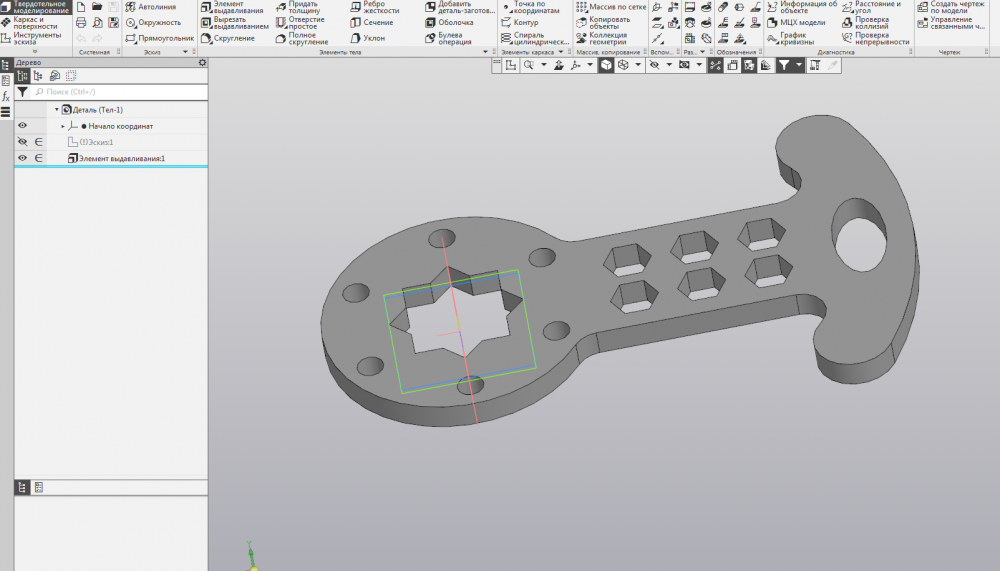Click the Ребро жесткости rib tool
The width and height of the screenshot is (1000, 571).
point(373,7)
